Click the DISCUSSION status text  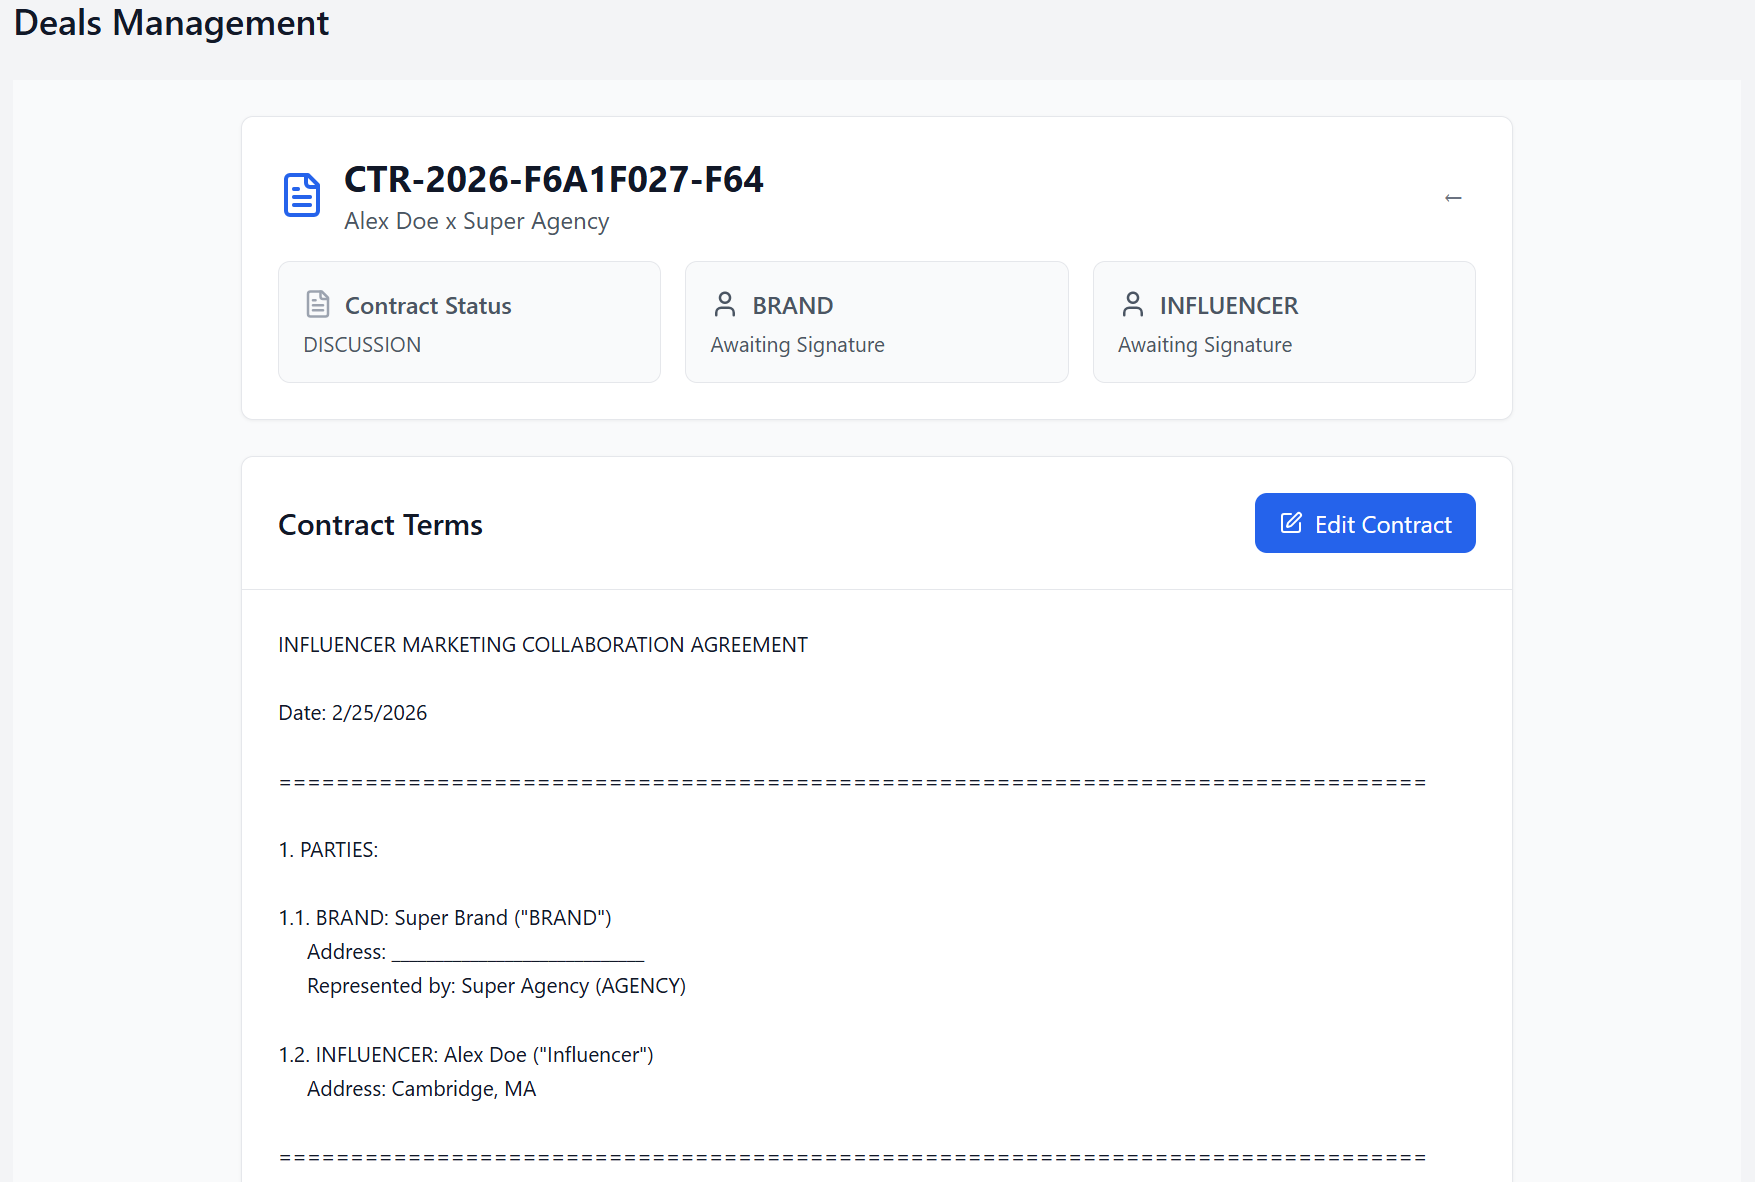pos(362,345)
